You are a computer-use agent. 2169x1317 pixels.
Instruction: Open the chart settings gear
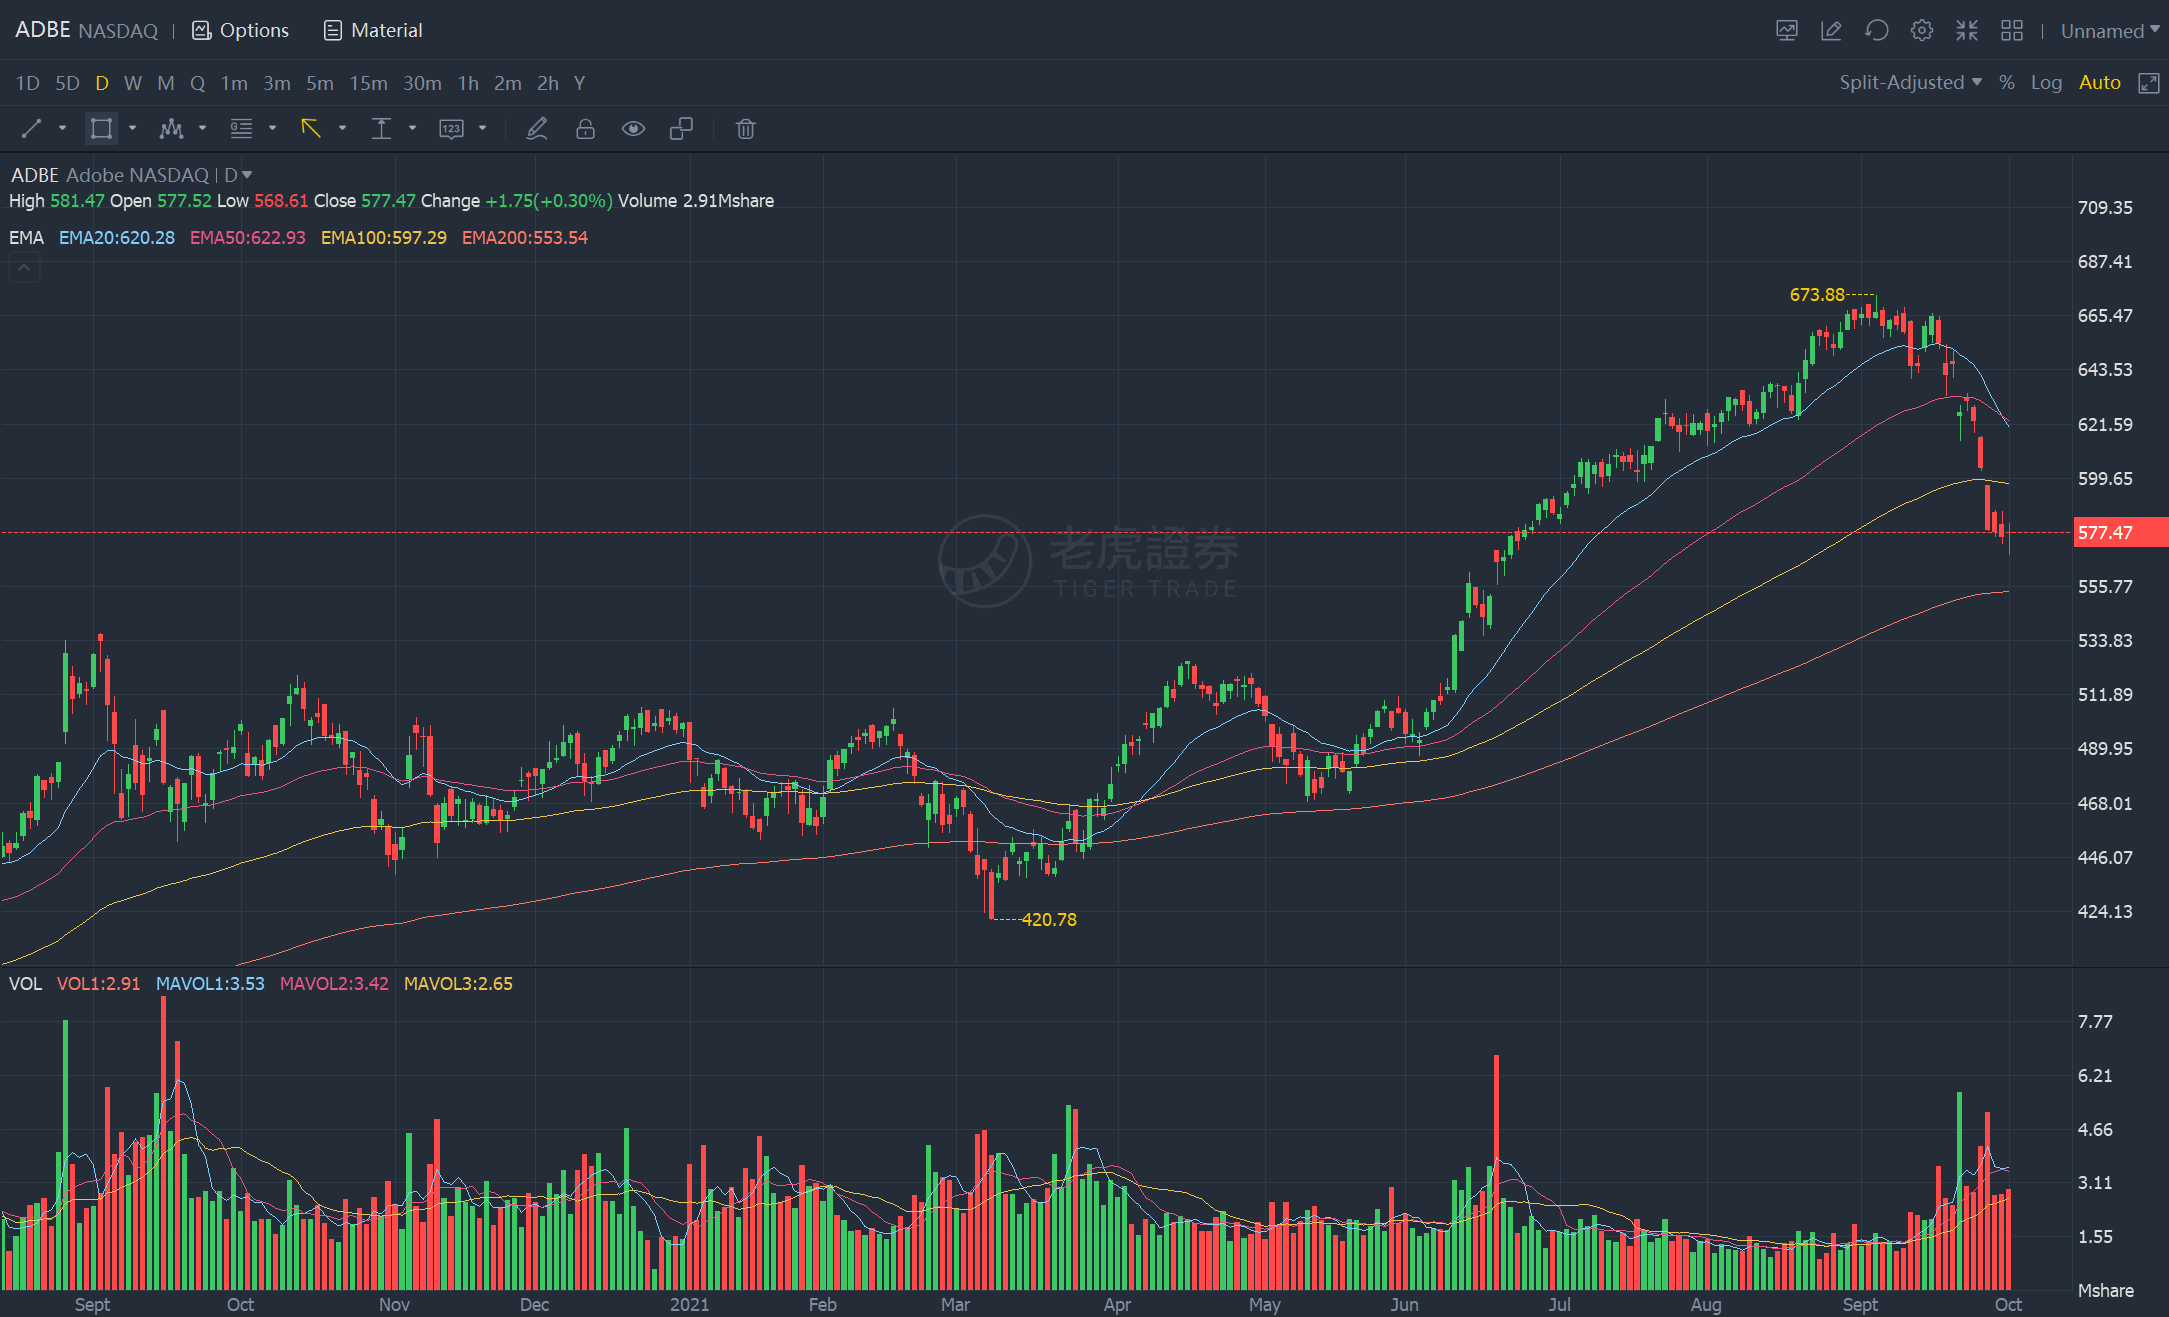pos(1921,31)
